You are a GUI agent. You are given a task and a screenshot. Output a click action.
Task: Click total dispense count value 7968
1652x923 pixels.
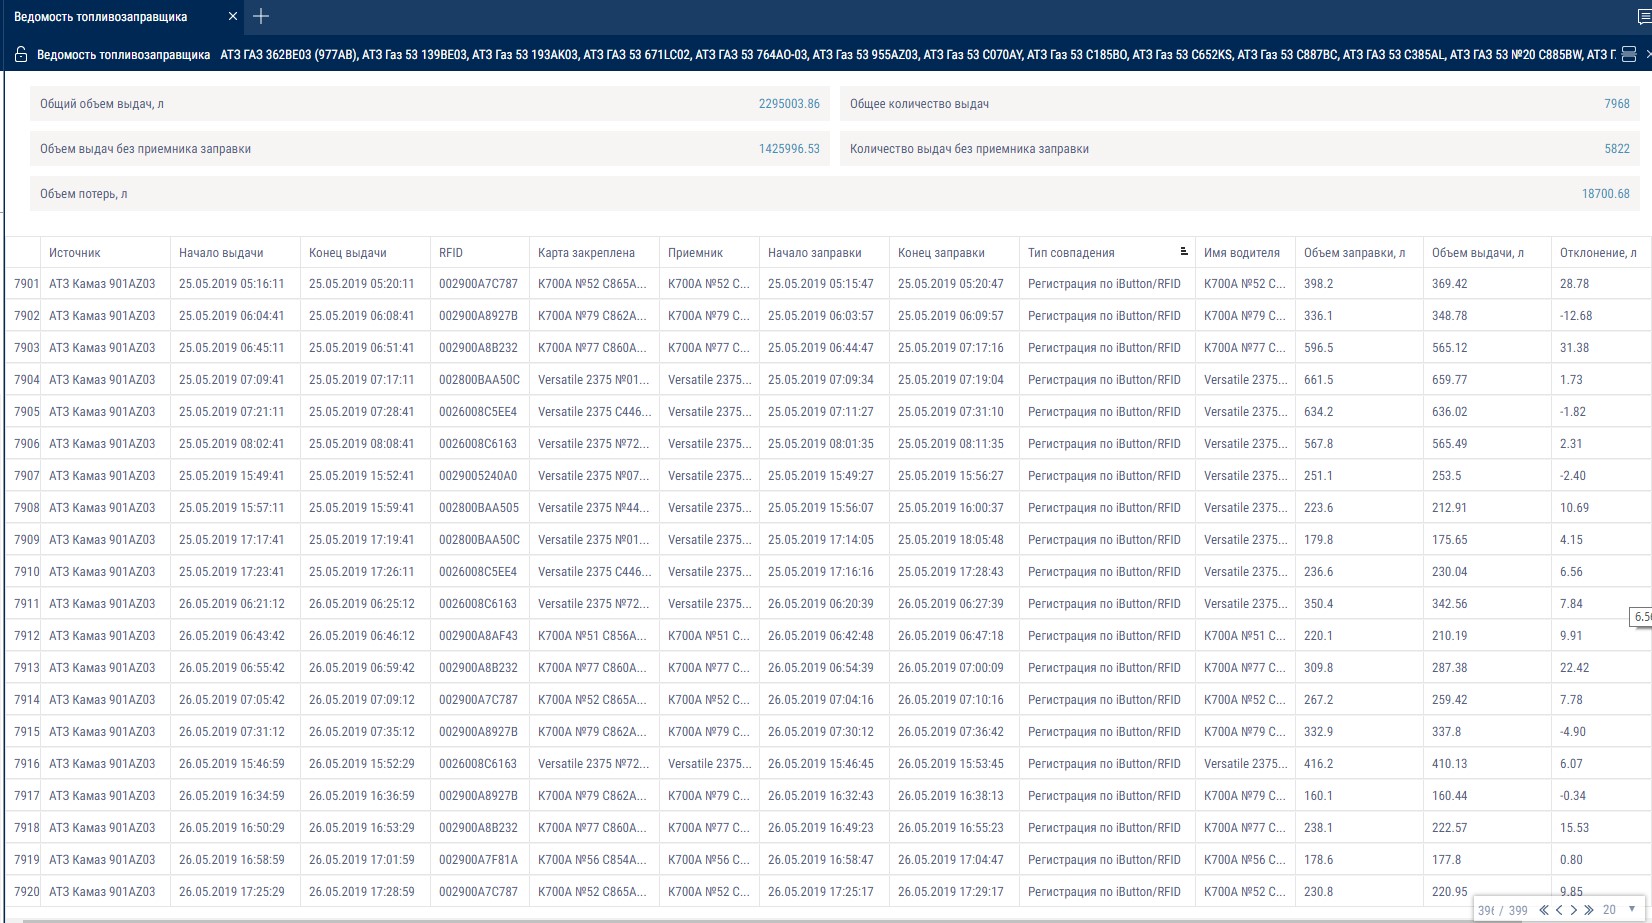(x=1617, y=104)
